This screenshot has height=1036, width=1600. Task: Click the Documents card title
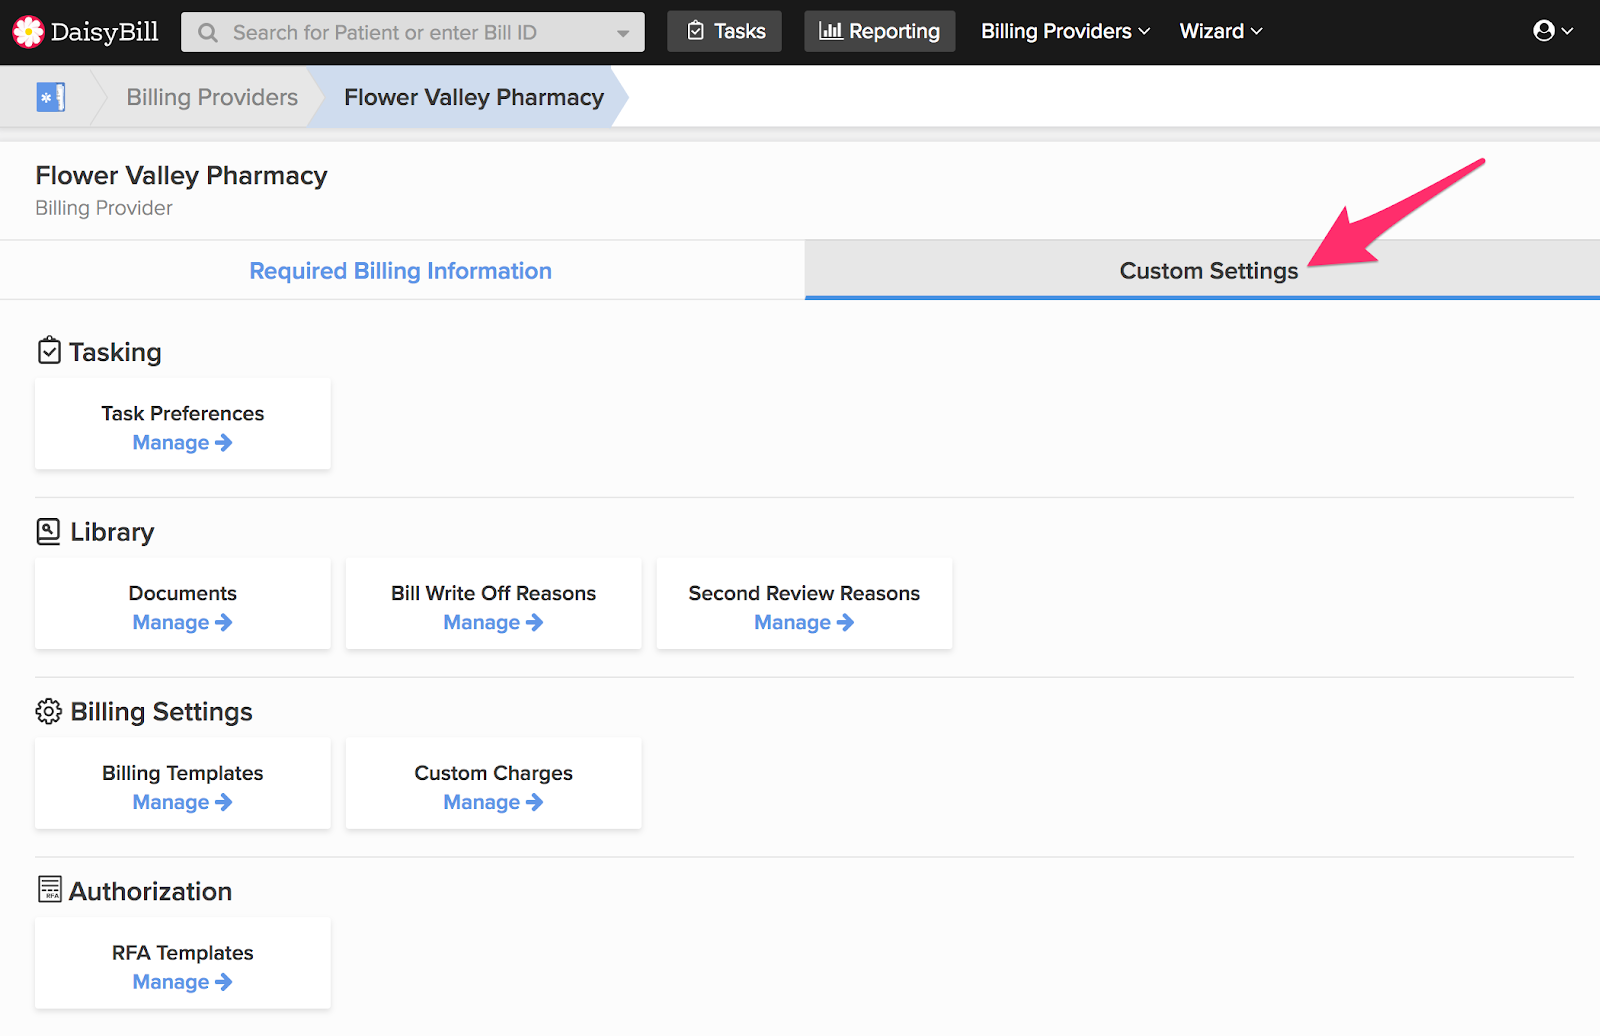click(x=183, y=593)
